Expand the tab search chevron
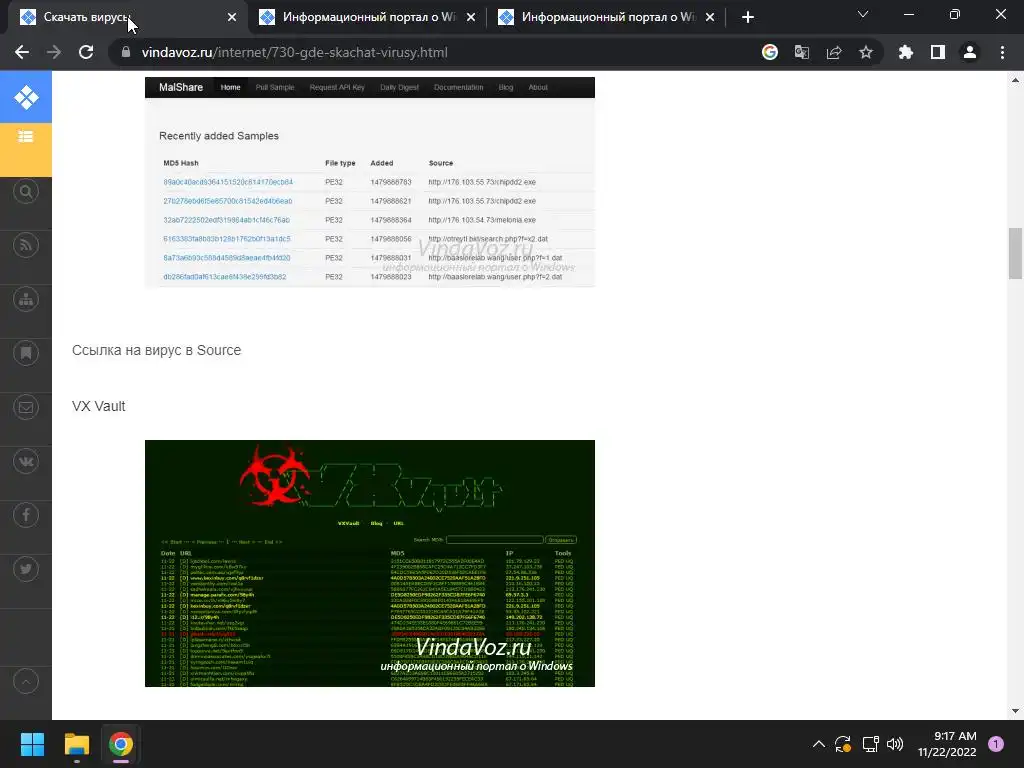The width and height of the screenshot is (1024, 768). coord(863,14)
